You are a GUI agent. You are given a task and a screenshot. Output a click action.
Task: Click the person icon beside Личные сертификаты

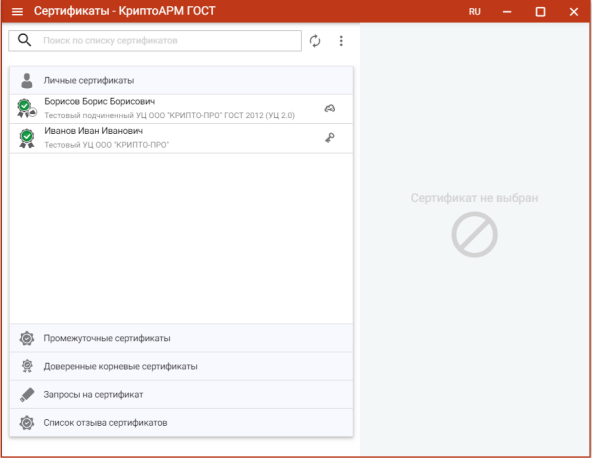(x=27, y=81)
